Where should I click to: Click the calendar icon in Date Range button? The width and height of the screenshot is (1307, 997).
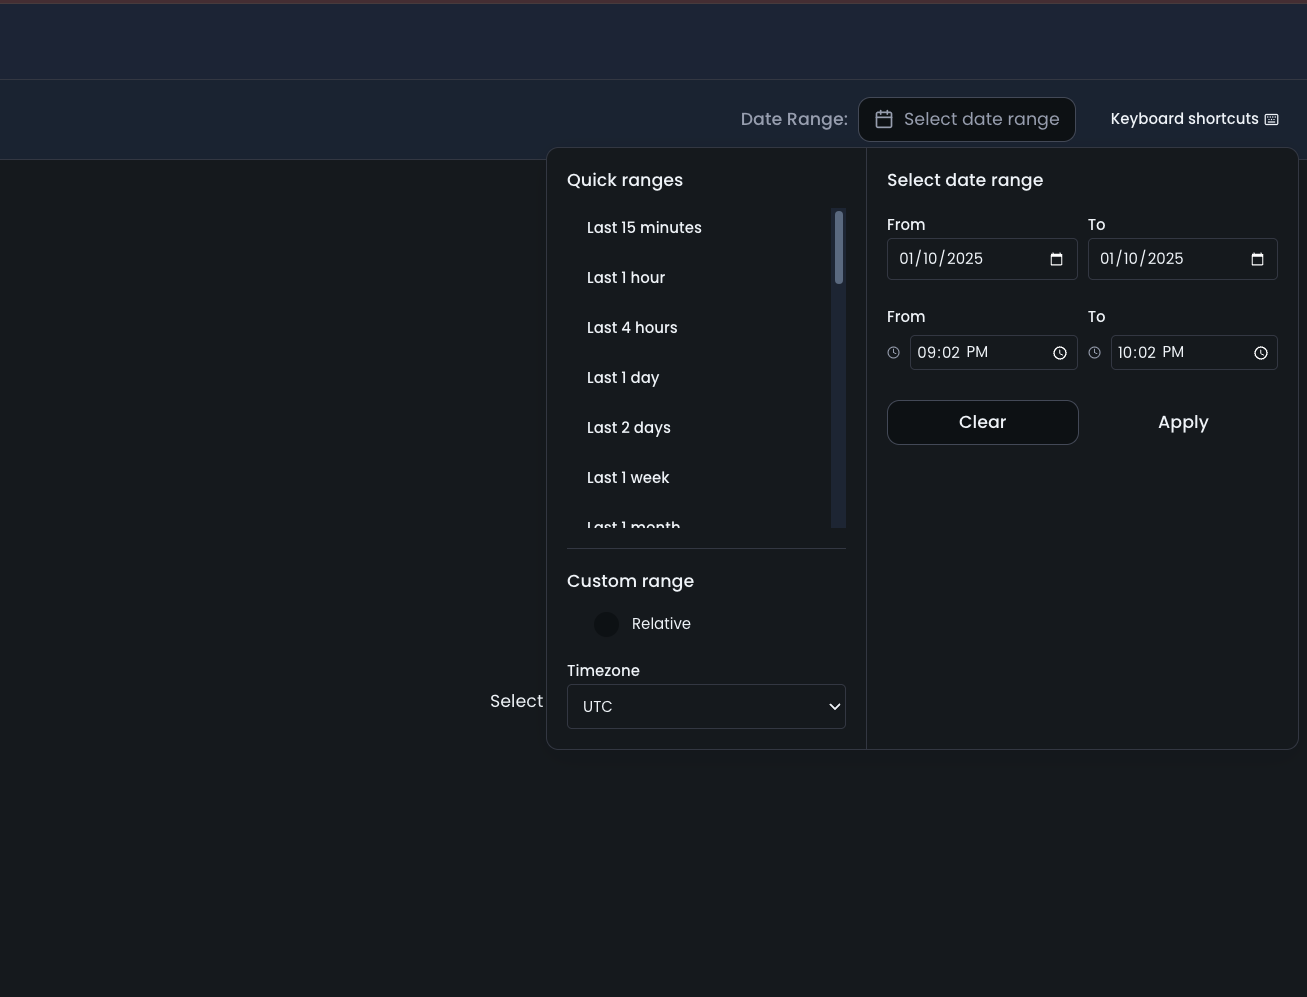point(884,119)
